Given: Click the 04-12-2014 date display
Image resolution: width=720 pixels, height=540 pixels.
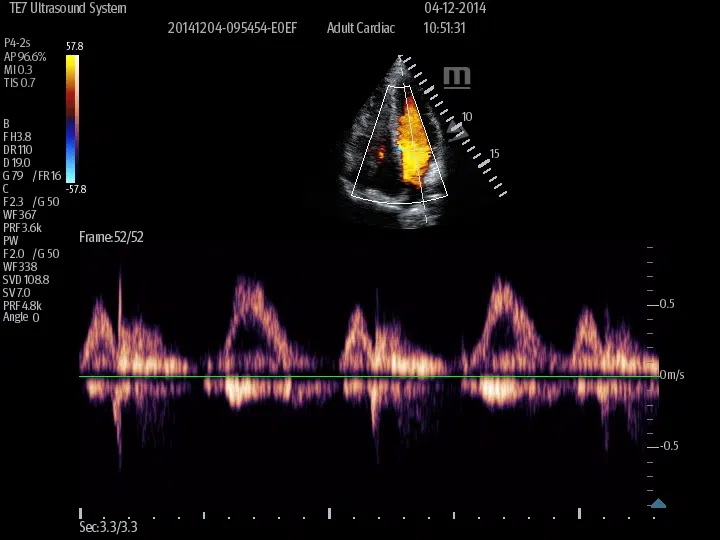Looking at the screenshot, I should 454,8.
